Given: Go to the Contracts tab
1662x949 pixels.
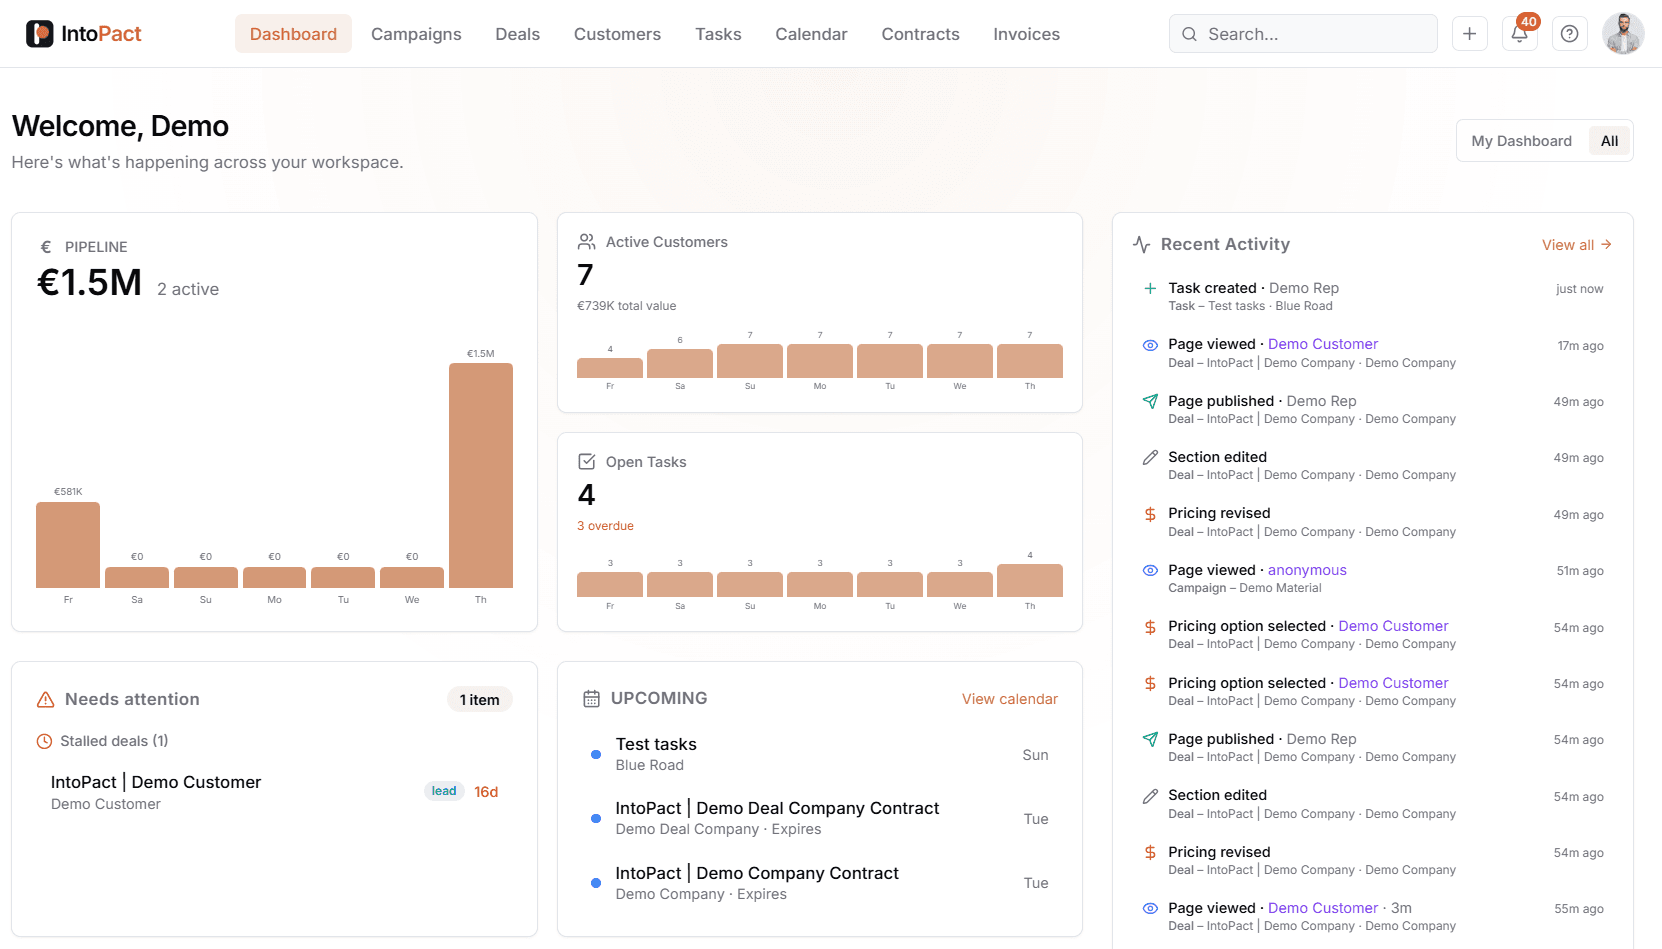Looking at the screenshot, I should [x=920, y=34].
